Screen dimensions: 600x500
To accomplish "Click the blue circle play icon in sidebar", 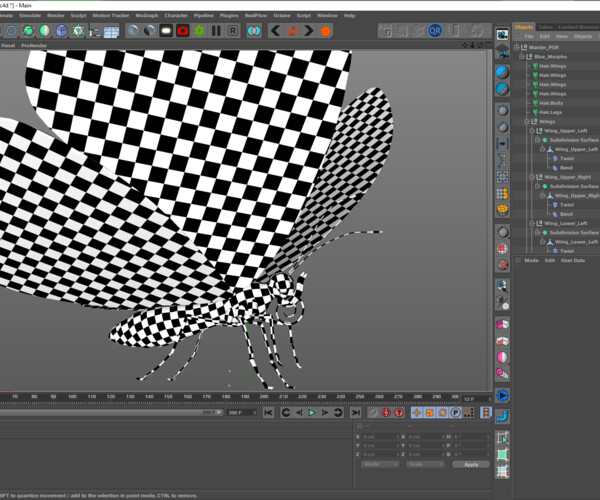I will point(502,396).
